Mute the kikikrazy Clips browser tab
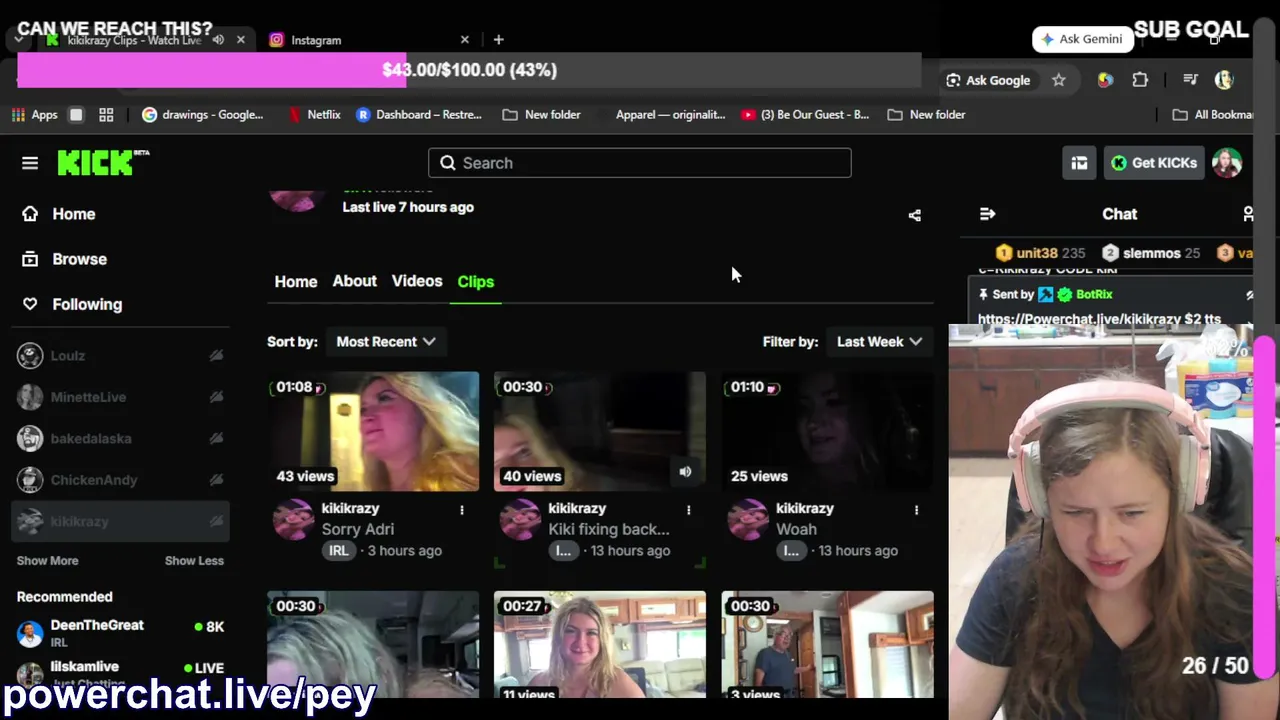The image size is (1280, 720). [x=218, y=40]
